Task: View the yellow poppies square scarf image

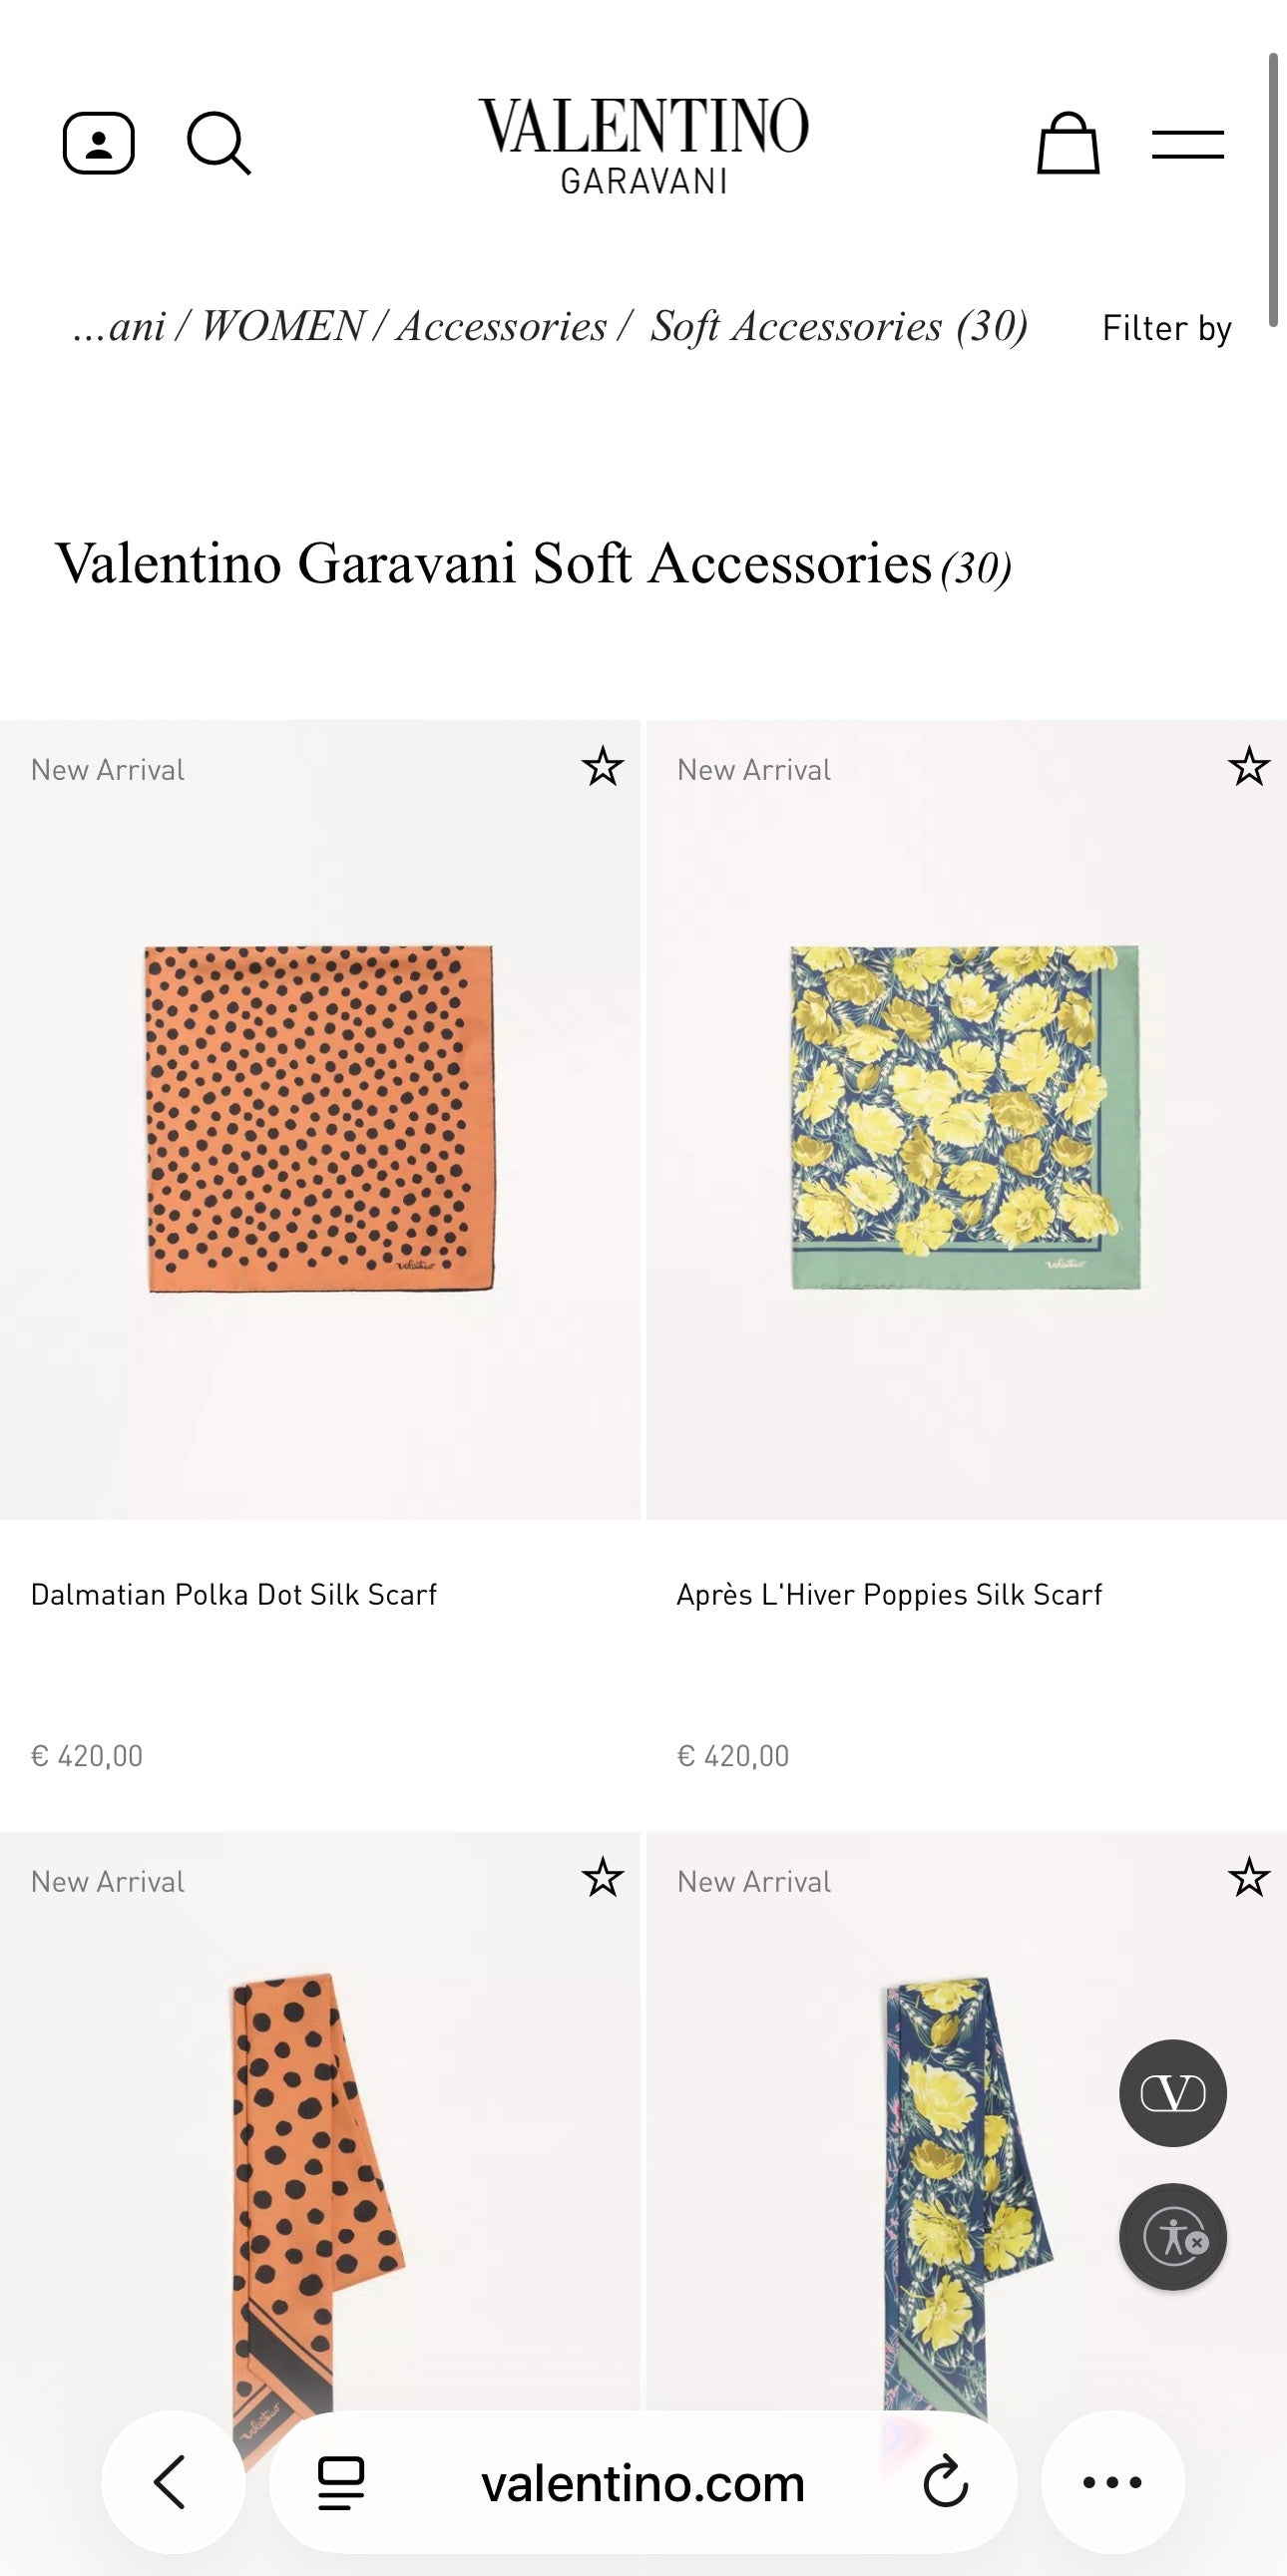Action: coord(965,1118)
